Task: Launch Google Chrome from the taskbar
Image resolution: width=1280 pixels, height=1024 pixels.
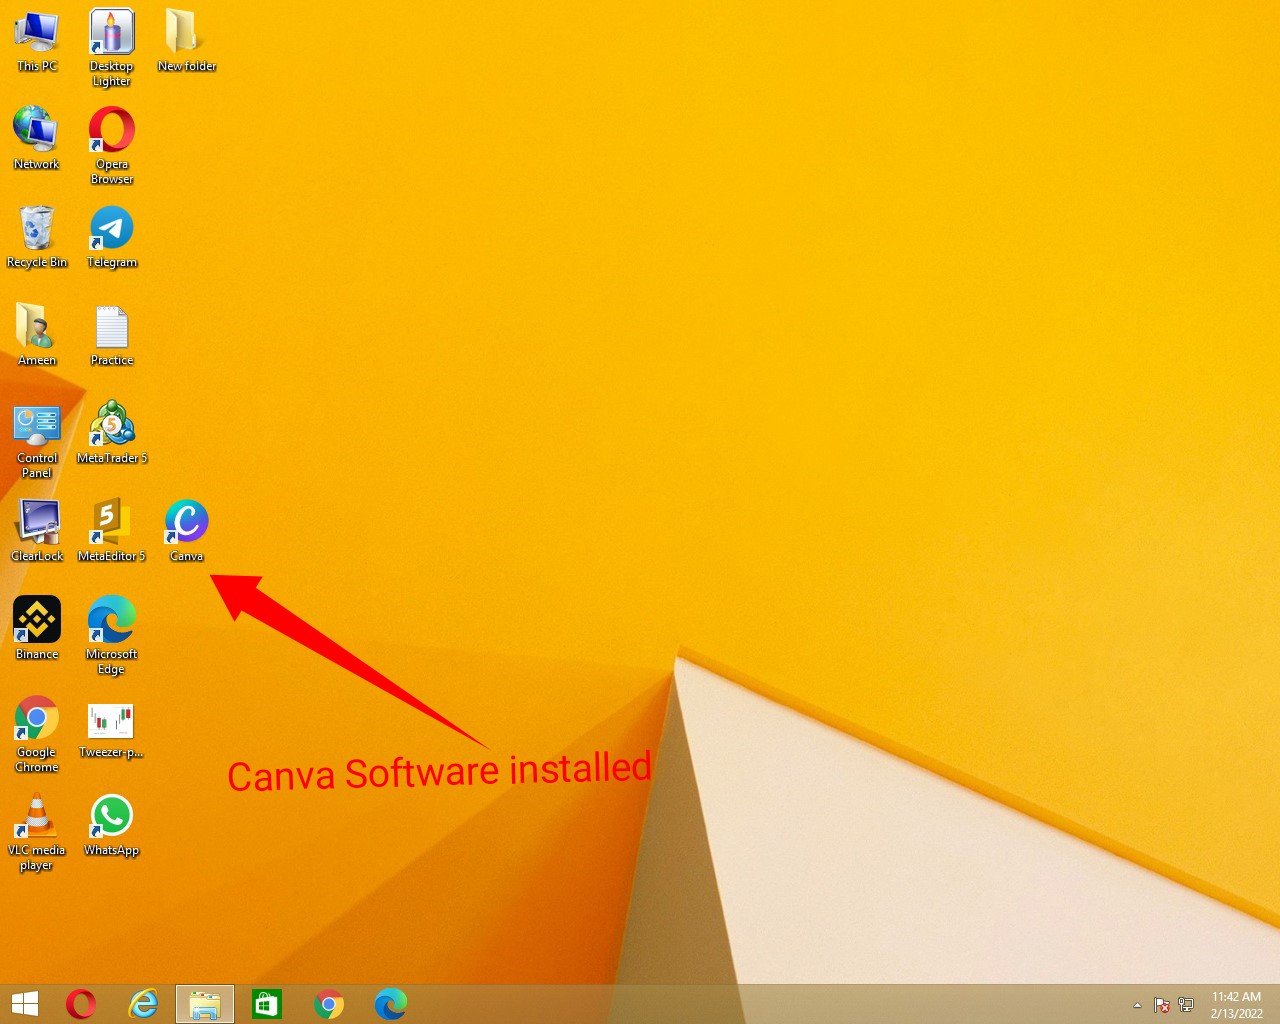Action: pyautogui.click(x=328, y=1004)
